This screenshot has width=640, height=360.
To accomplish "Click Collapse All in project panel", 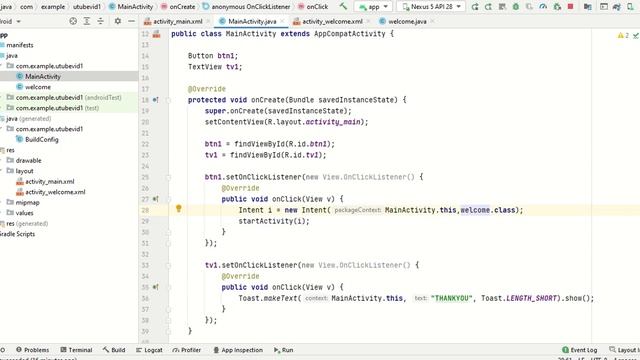I will pyautogui.click(x=100, y=21).
